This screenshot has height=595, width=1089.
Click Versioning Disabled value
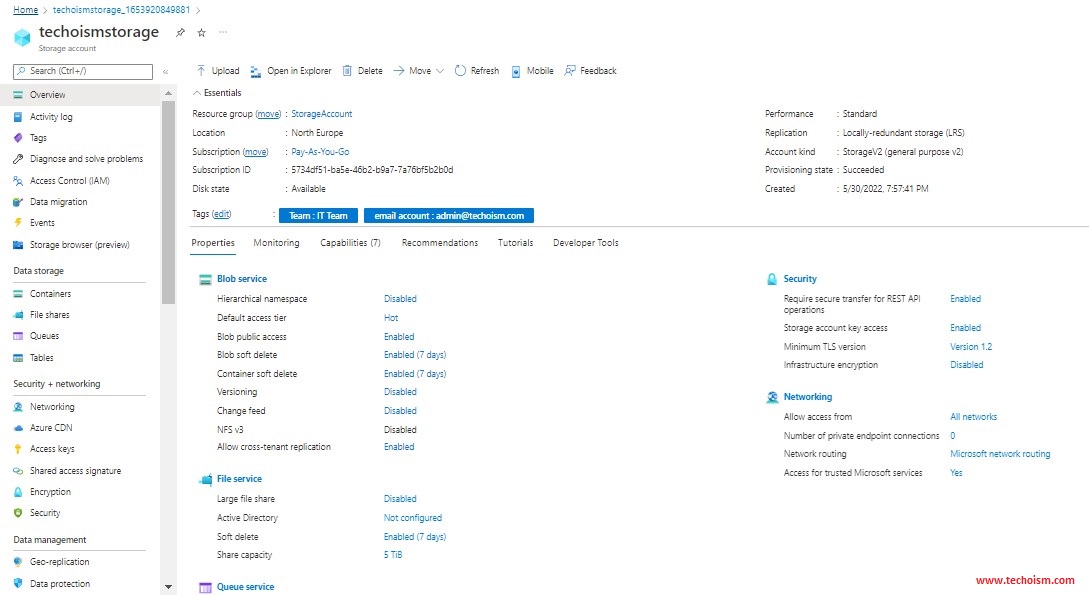(x=400, y=392)
